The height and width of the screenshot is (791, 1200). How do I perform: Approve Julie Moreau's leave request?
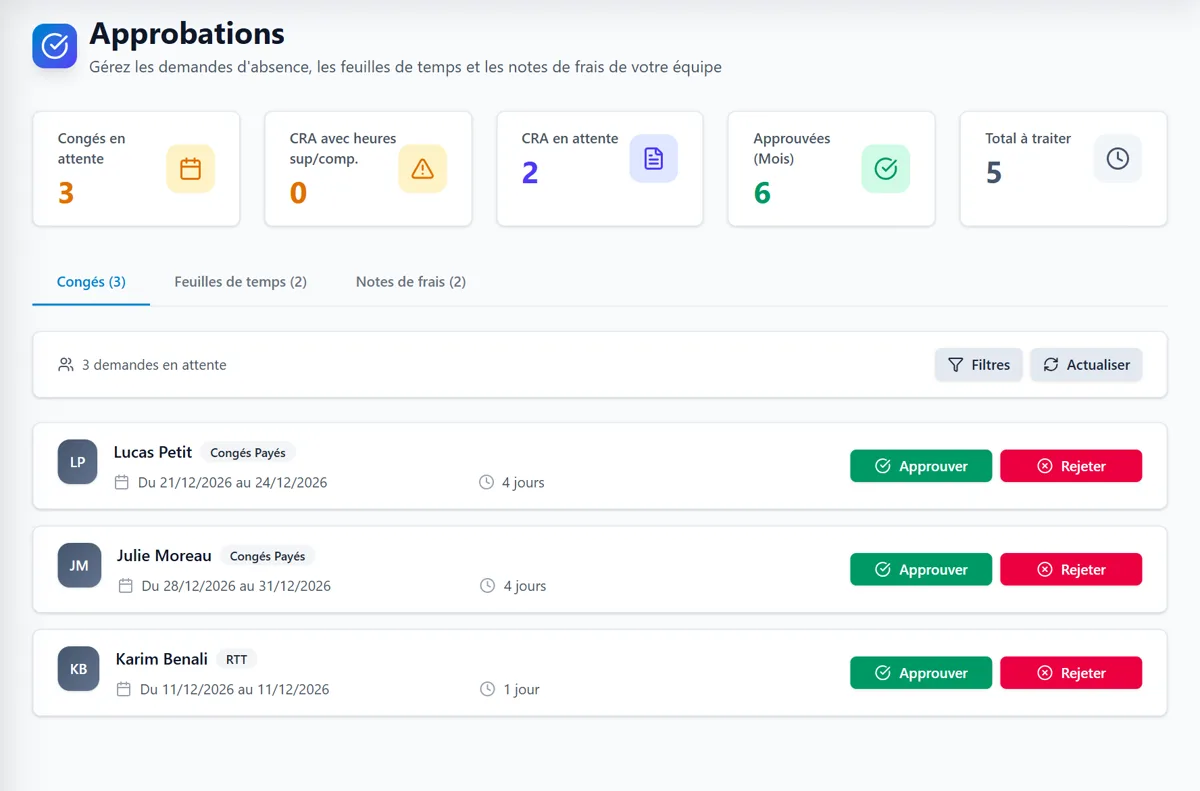click(x=921, y=569)
